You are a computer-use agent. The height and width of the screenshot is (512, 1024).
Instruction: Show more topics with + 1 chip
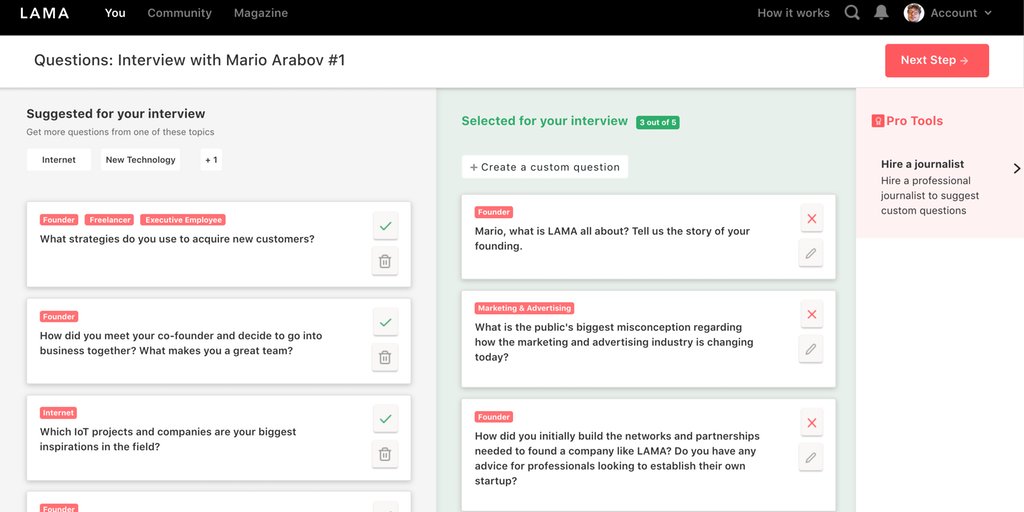pyautogui.click(x=211, y=159)
